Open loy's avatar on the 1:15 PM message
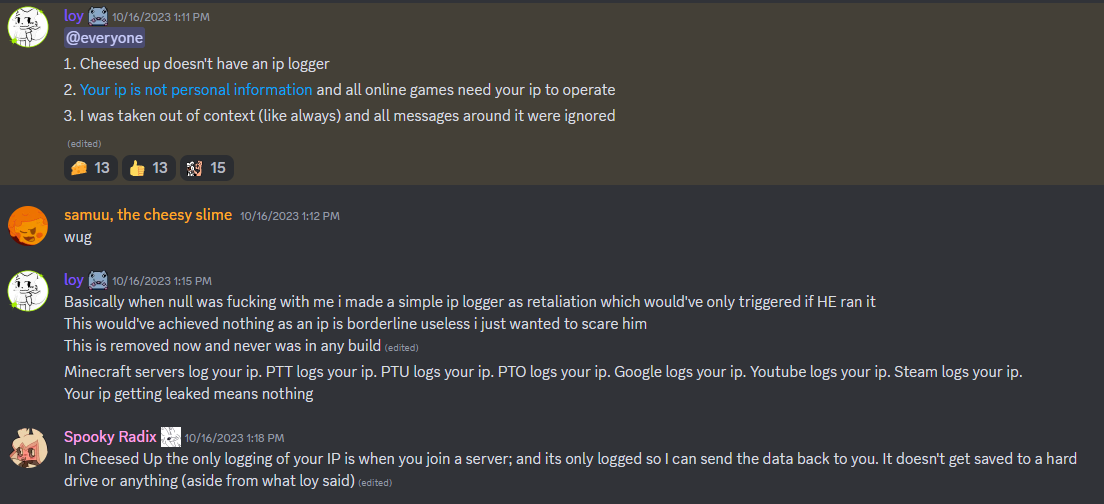1104x504 pixels. pos(28,291)
